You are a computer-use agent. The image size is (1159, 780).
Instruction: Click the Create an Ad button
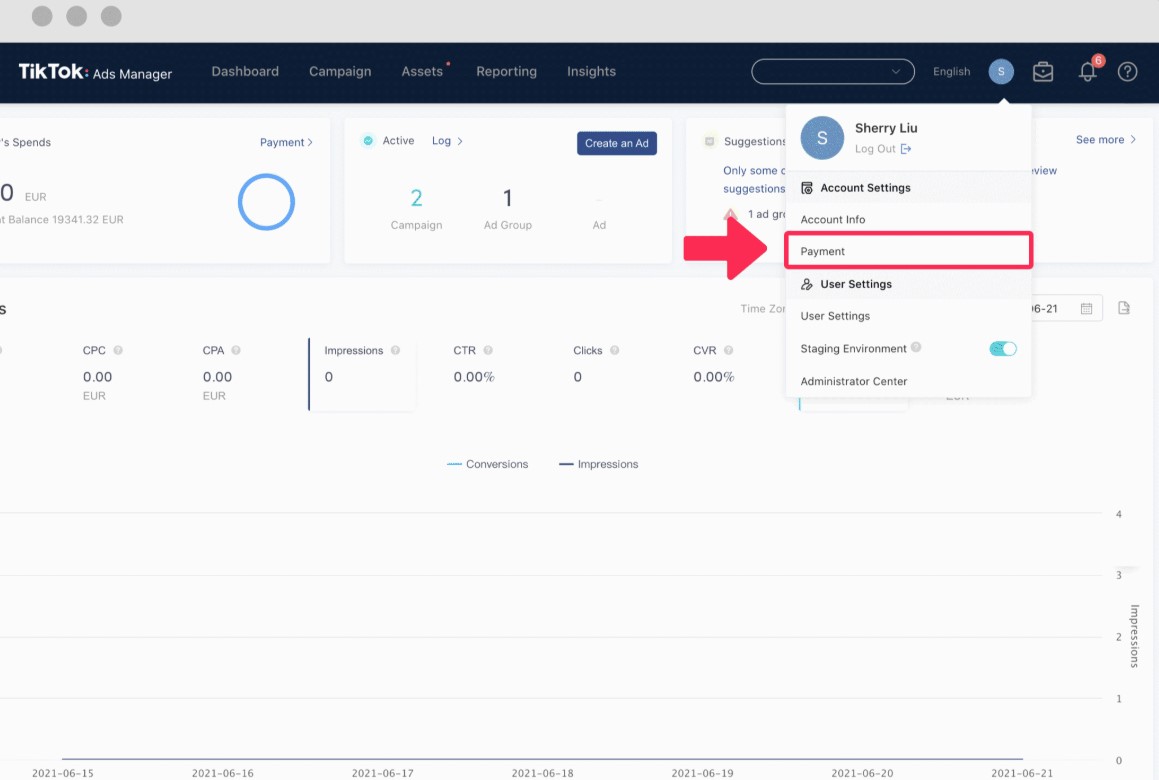(x=616, y=143)
